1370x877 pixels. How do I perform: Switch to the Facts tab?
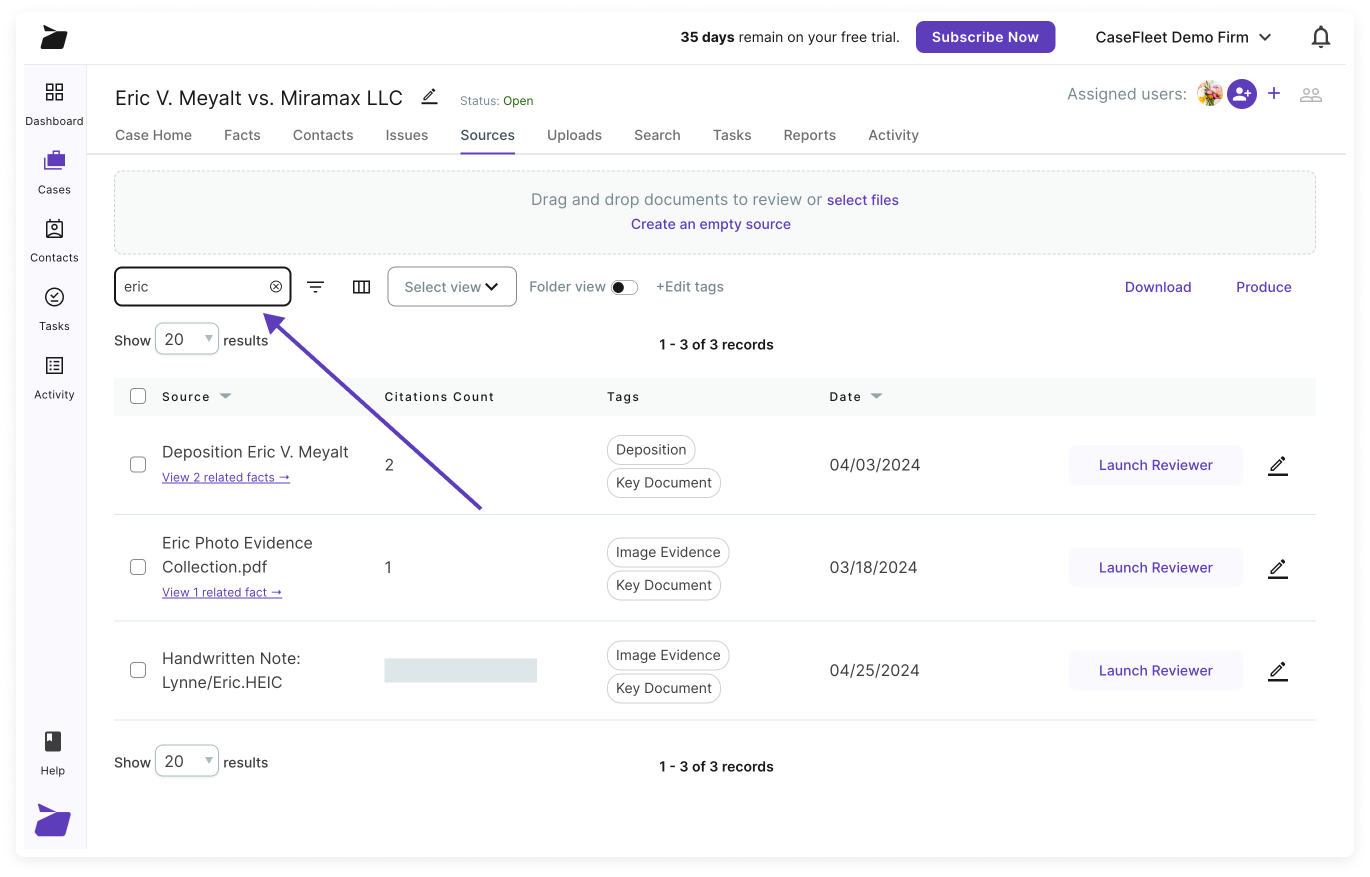(x=242, y=135)
